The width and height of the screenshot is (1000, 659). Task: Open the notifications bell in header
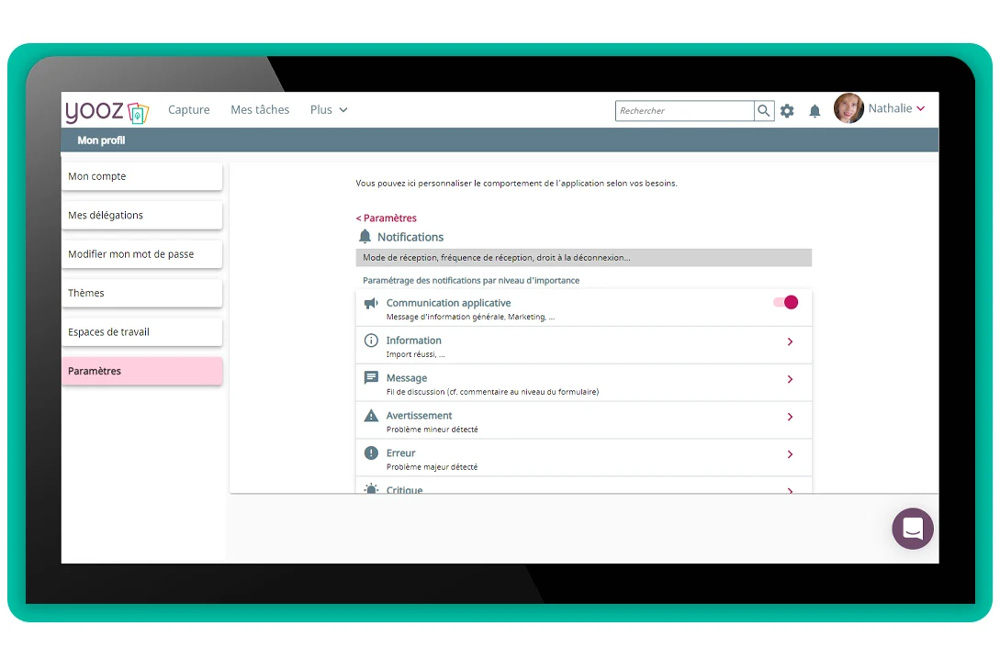click(x=814, y=111)
